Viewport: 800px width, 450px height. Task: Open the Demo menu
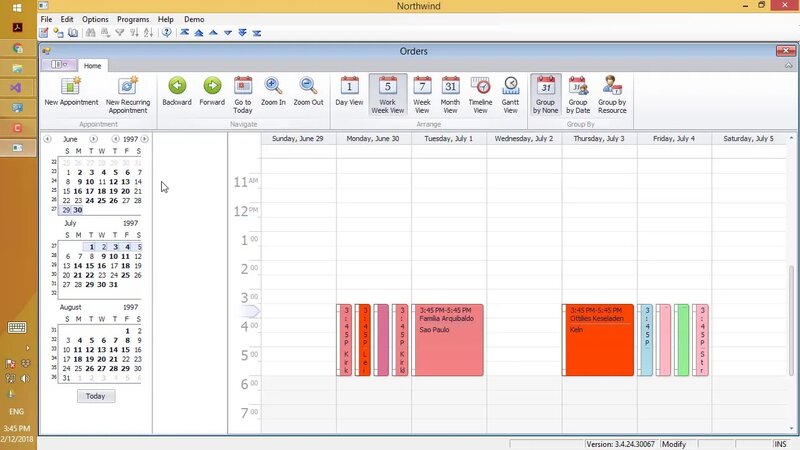pyautogui.click(x=194, y=19)
